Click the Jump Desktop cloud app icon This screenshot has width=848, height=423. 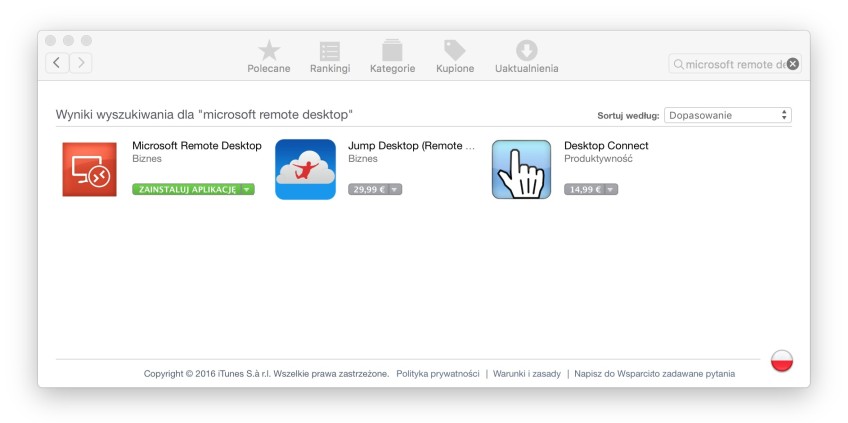305,169
